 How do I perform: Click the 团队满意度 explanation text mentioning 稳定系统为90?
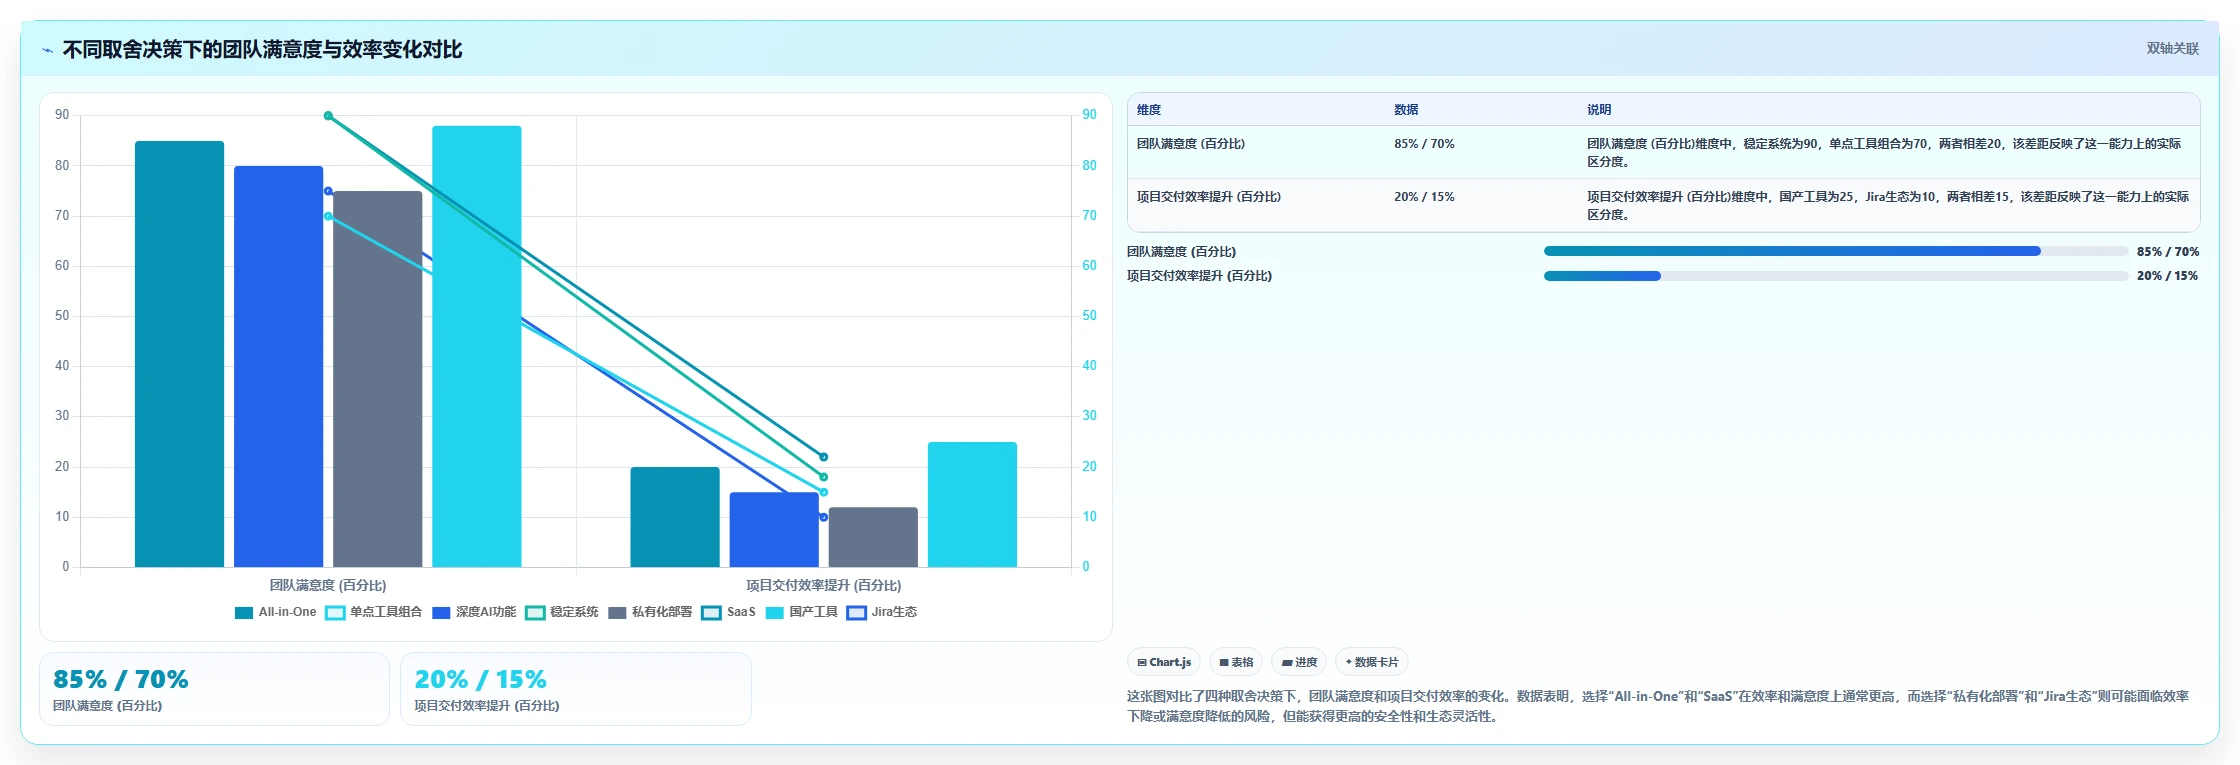coord(1884,153)
